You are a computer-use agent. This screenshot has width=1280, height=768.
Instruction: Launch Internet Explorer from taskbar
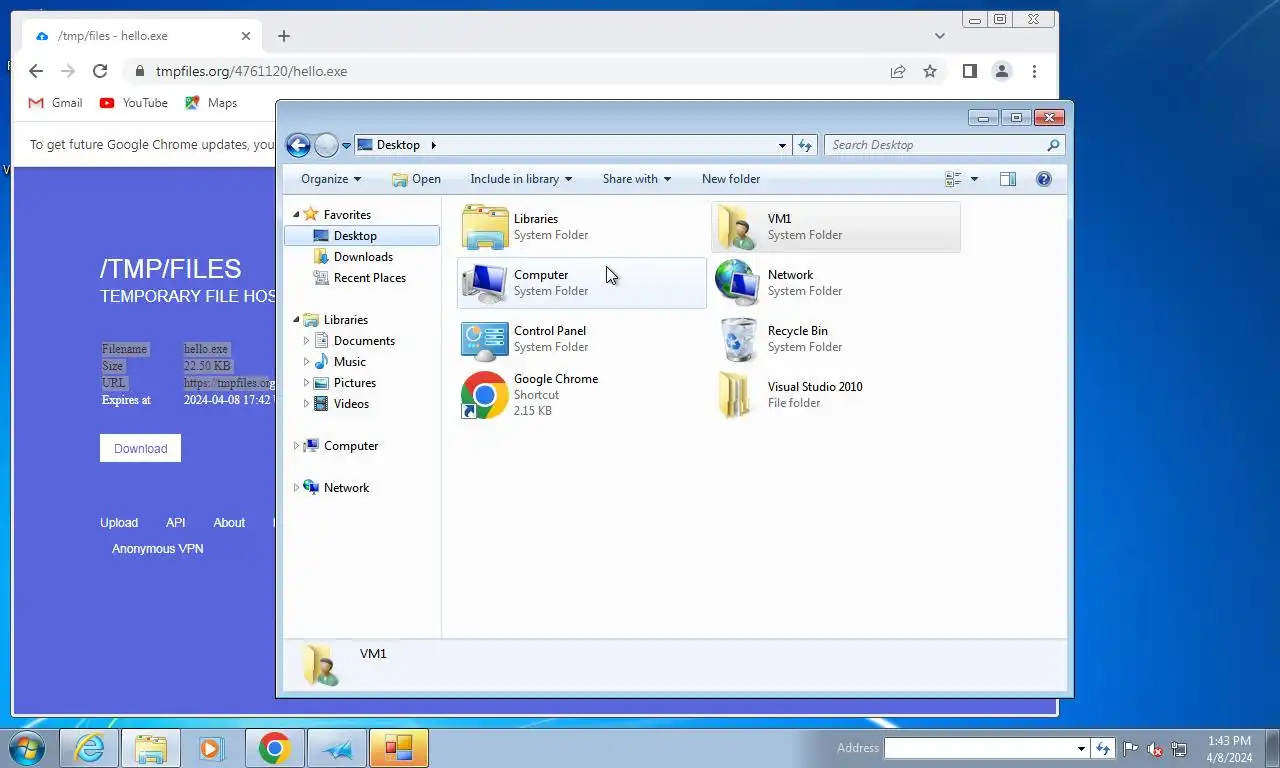90,748
